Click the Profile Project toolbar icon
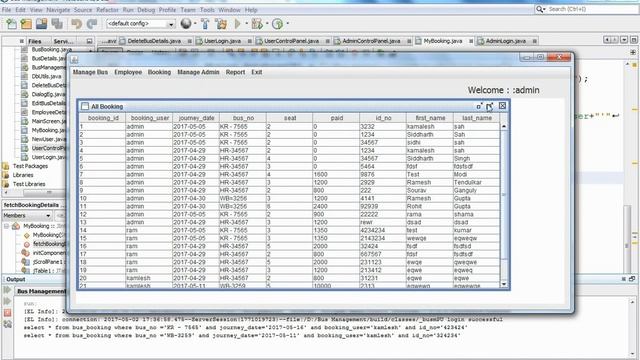 point(277,24)
